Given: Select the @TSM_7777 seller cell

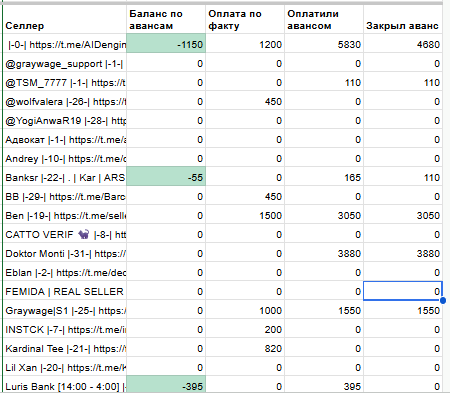Looking at the screenshot, I should [65, 81].
